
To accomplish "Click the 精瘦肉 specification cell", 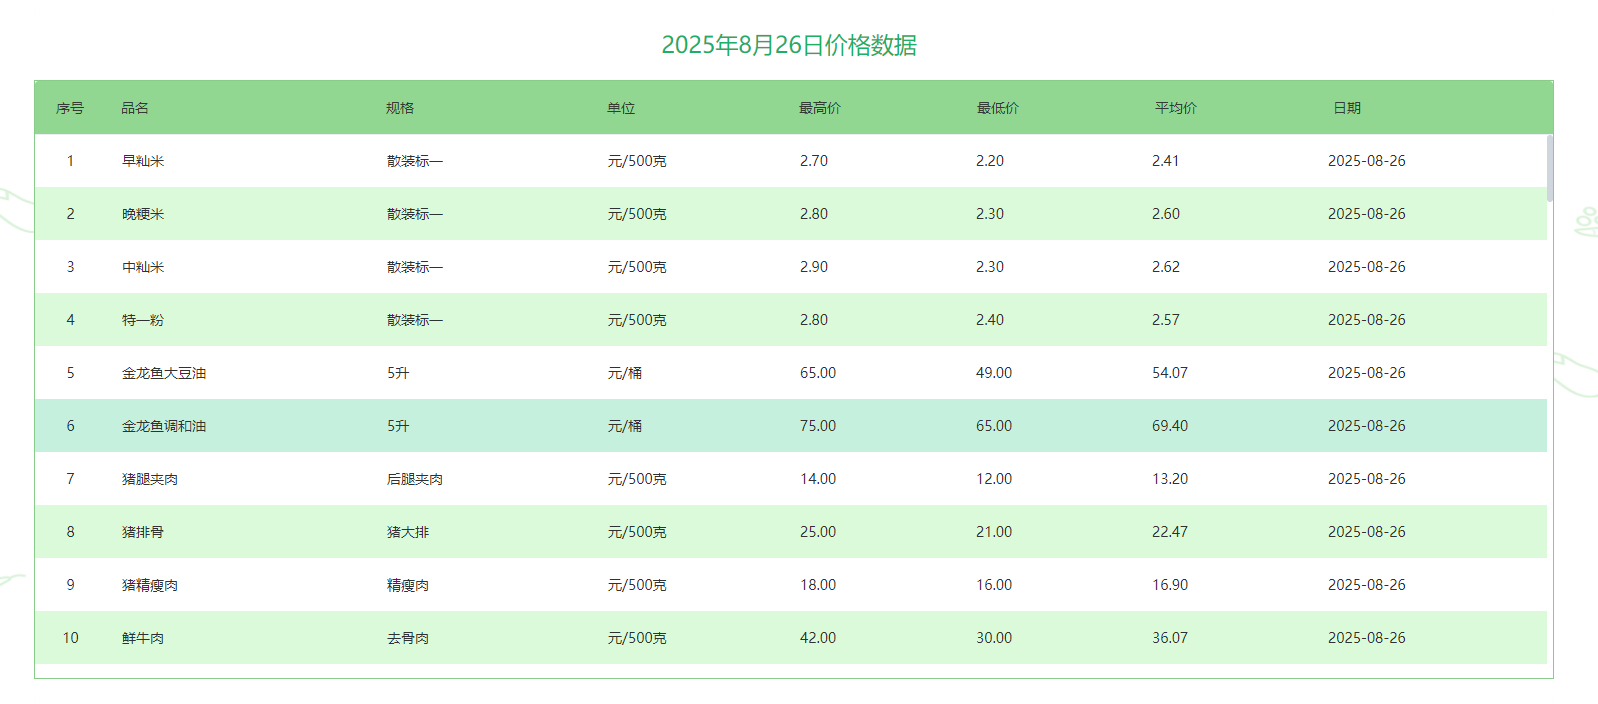I will pos(408,585).
